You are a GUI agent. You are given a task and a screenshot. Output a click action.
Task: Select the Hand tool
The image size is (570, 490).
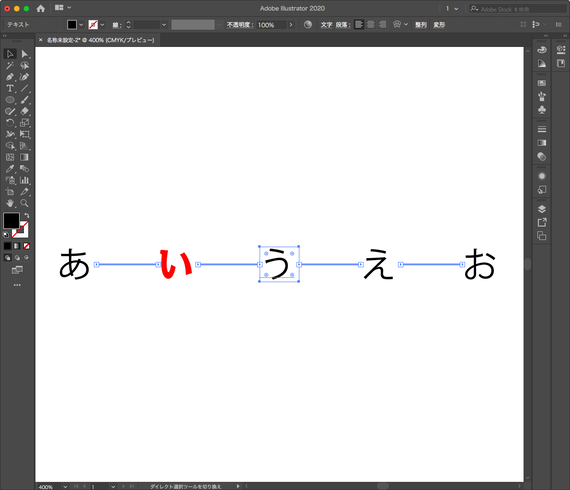click(x=10, y=203)
